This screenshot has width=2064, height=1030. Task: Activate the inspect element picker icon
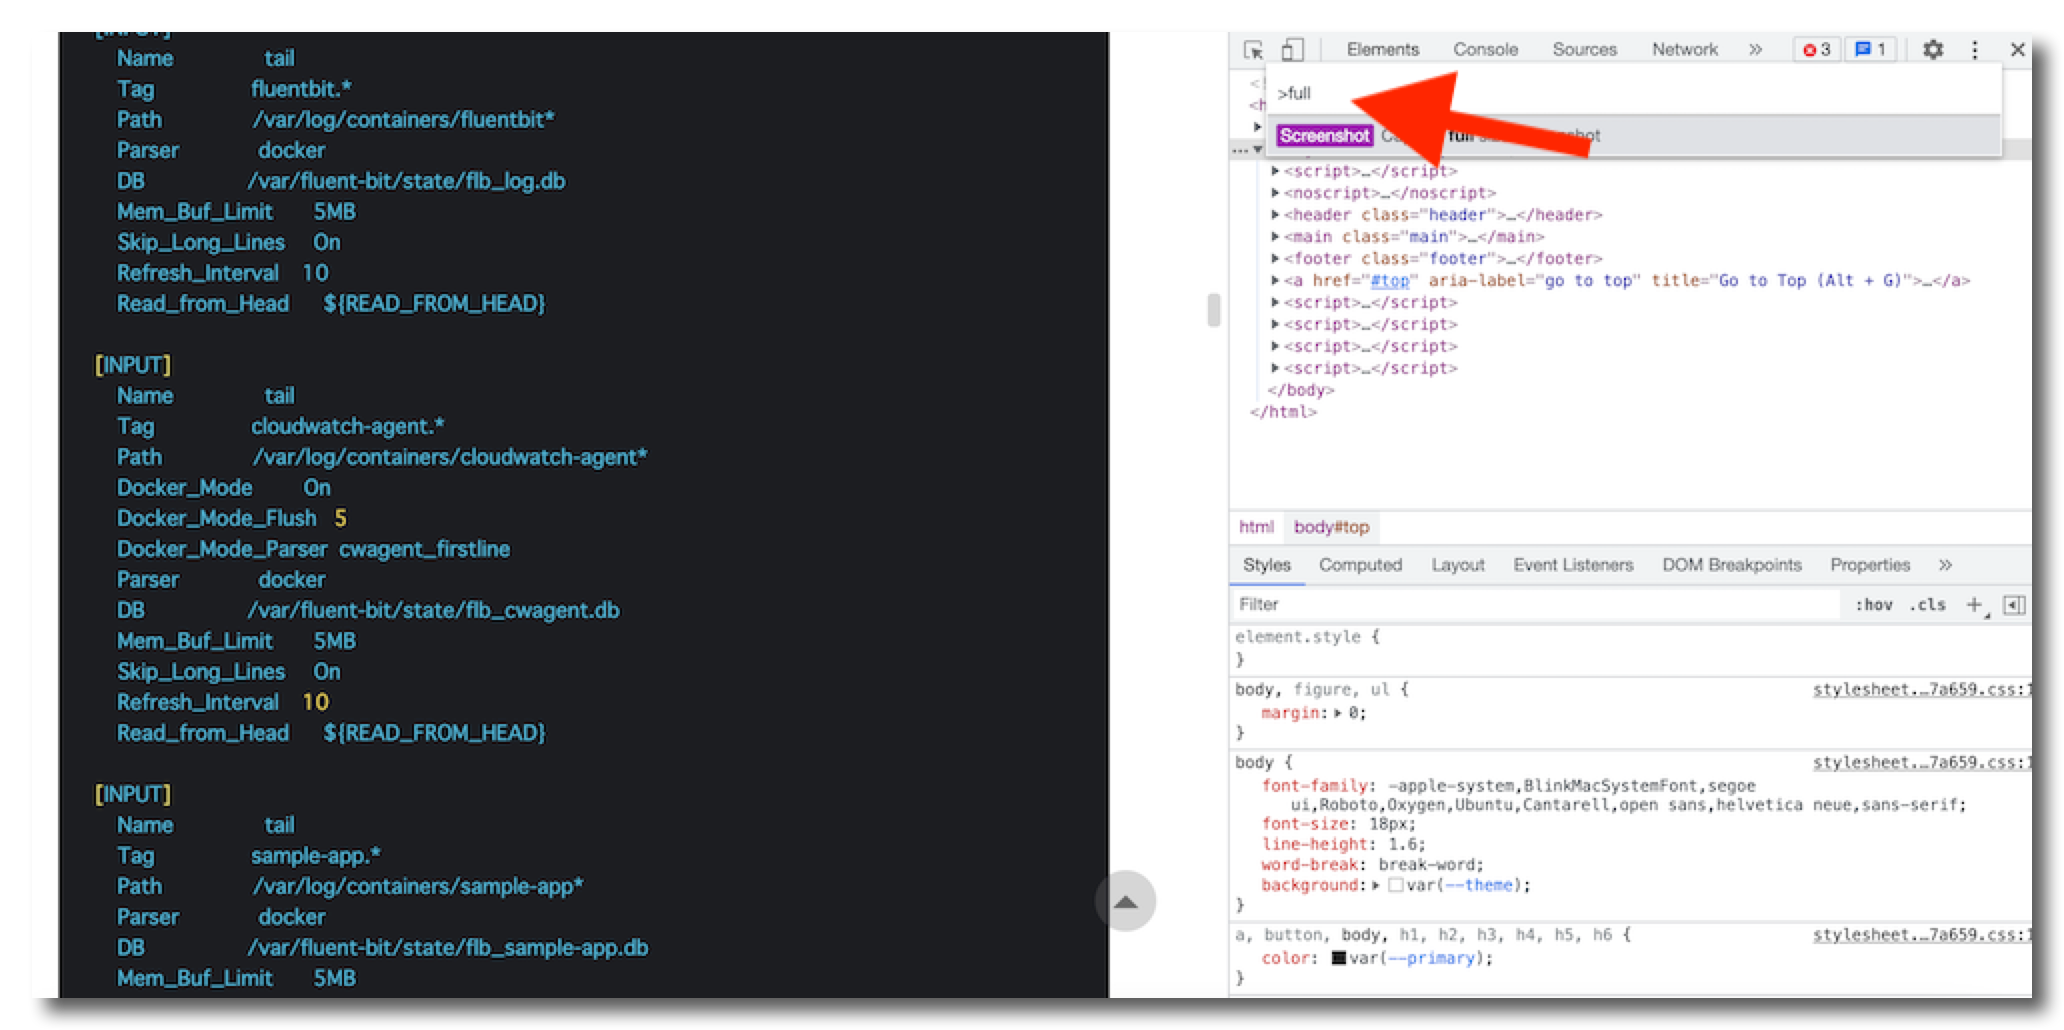point(1253,49)
